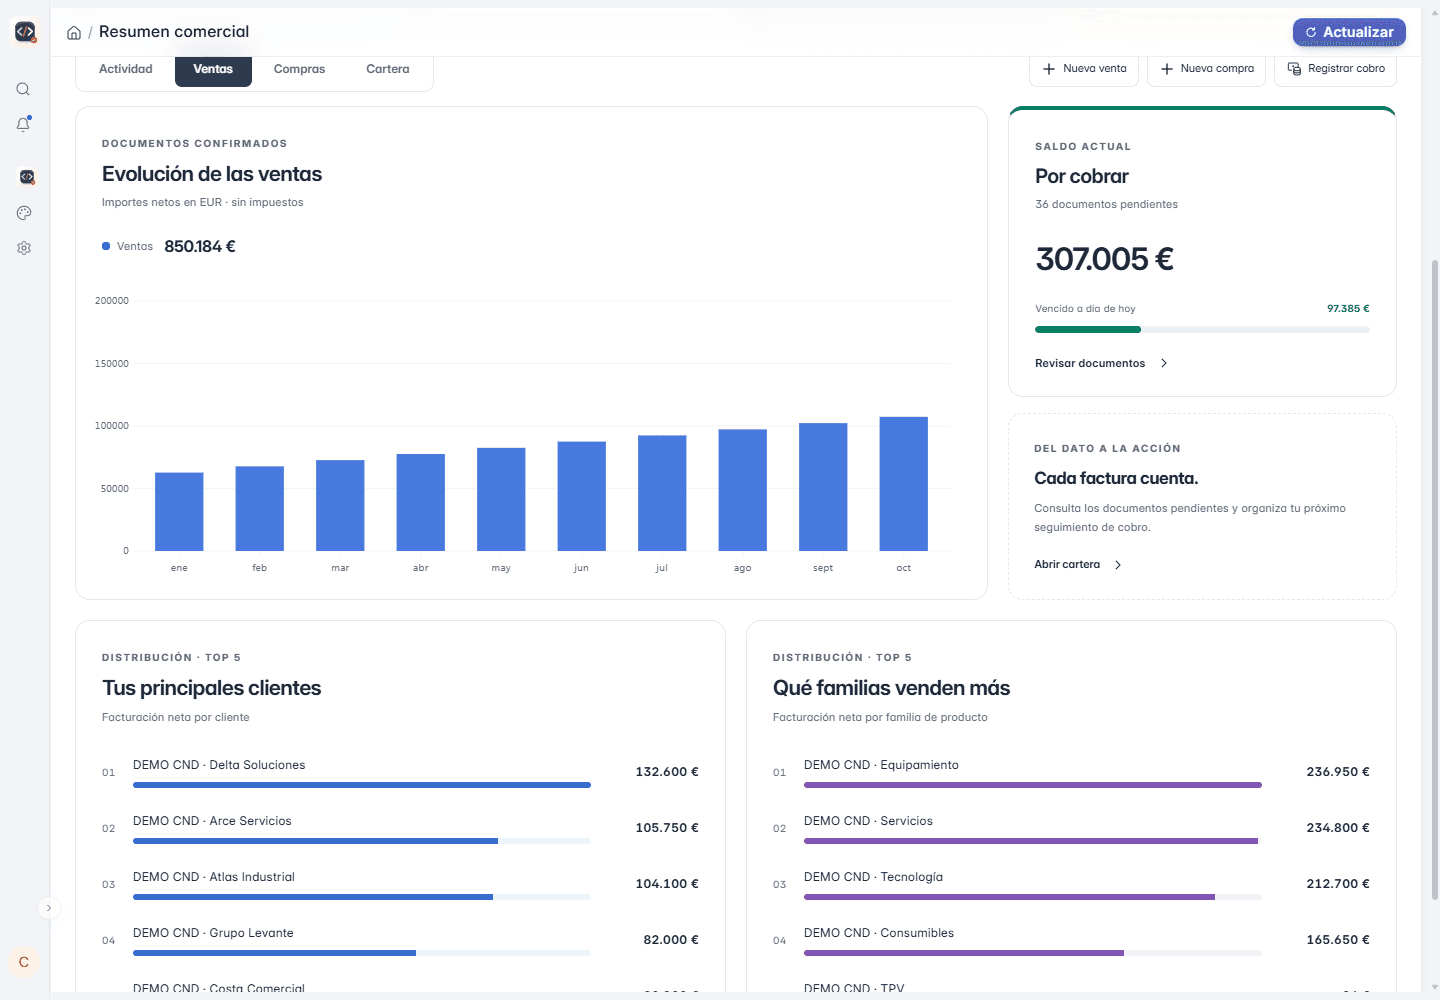Viewport: 1440px width, 1000px height.
Task: Click the DEMO CND · Equipamiento family
Action: 881,765
